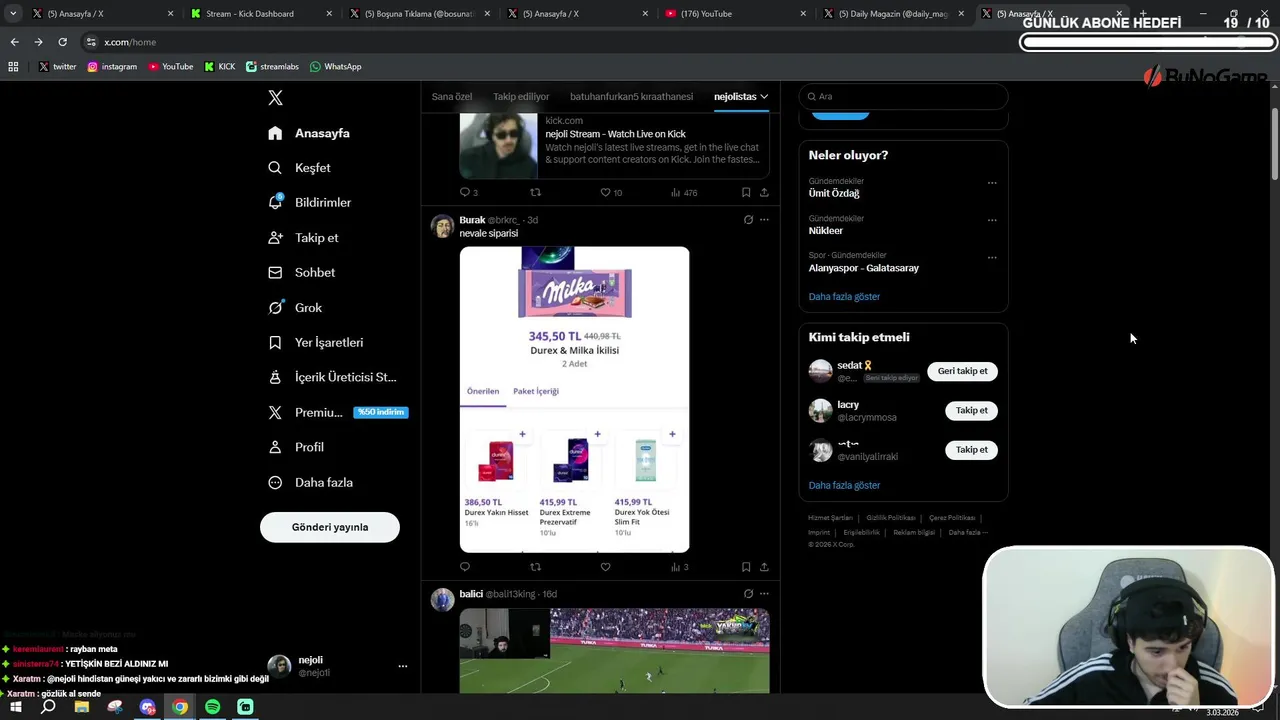The height and width of the screenshot is (720, 1280).
Task: View analytics on Burak's post
Action: (x=679, y=567)
